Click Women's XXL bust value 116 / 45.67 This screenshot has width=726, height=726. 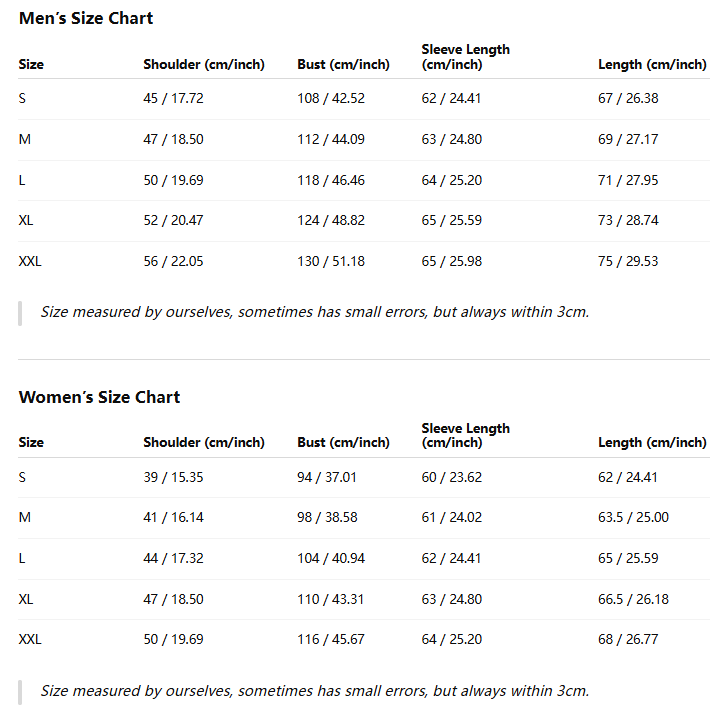(x=331, y=639)
